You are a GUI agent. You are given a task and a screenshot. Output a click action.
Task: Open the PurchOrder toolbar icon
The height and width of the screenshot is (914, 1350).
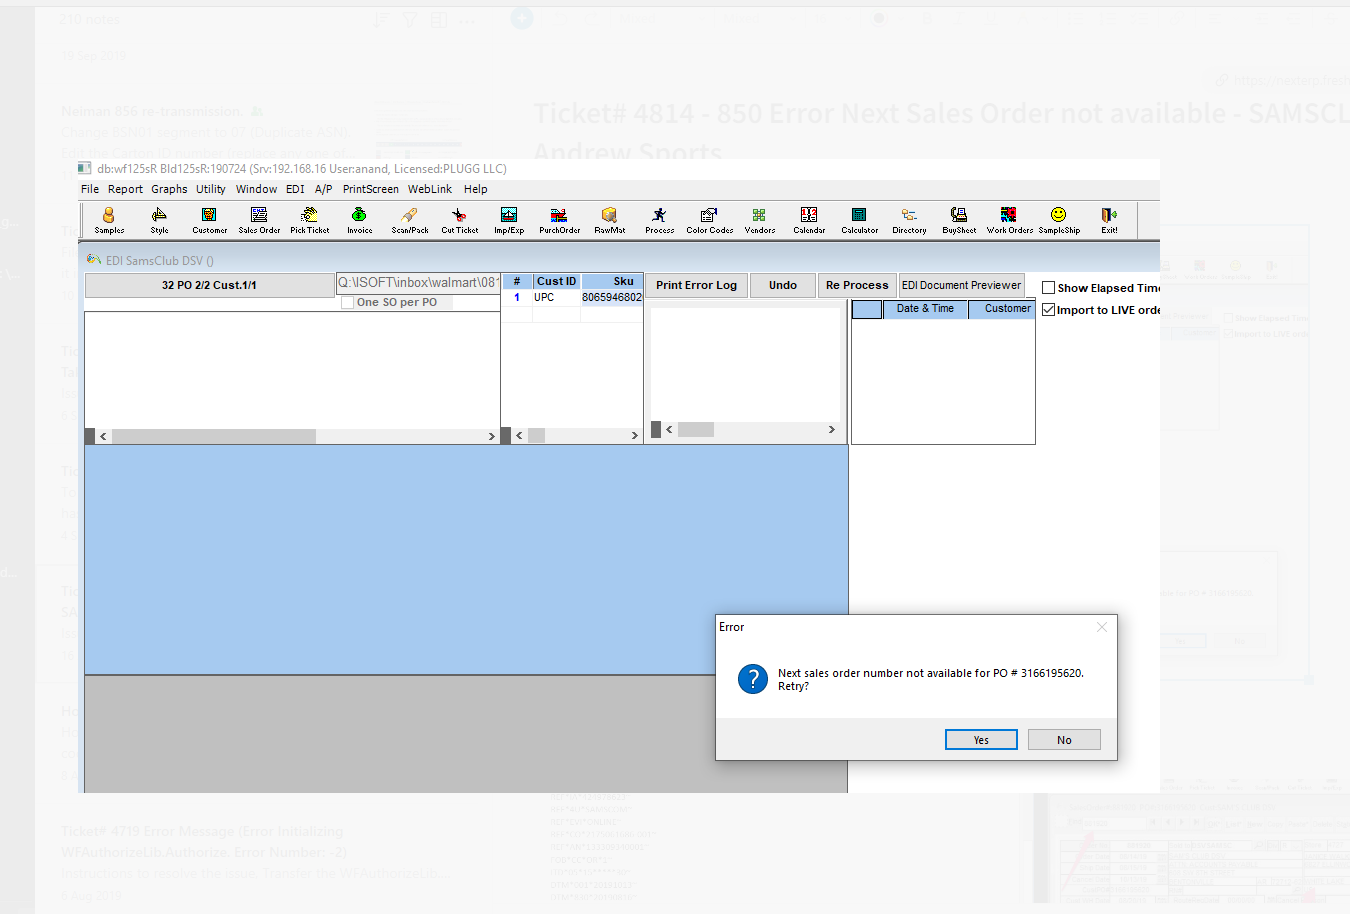[559, 220]
